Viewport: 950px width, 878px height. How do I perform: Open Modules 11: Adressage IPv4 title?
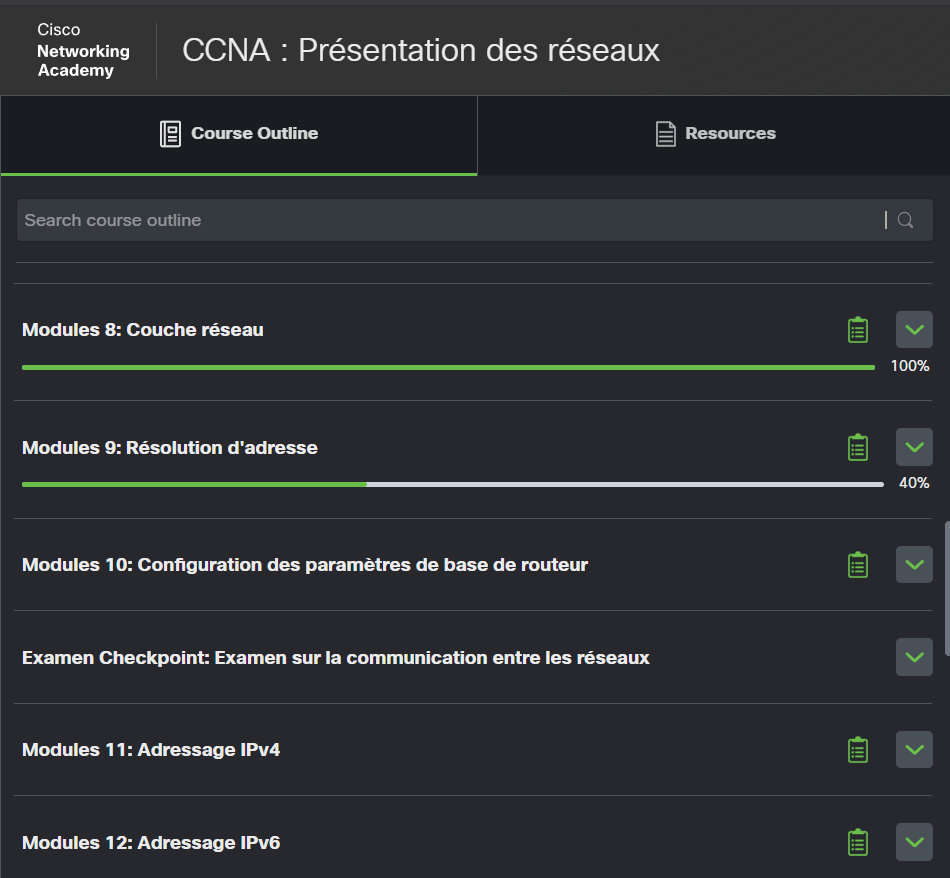point(151,750)
